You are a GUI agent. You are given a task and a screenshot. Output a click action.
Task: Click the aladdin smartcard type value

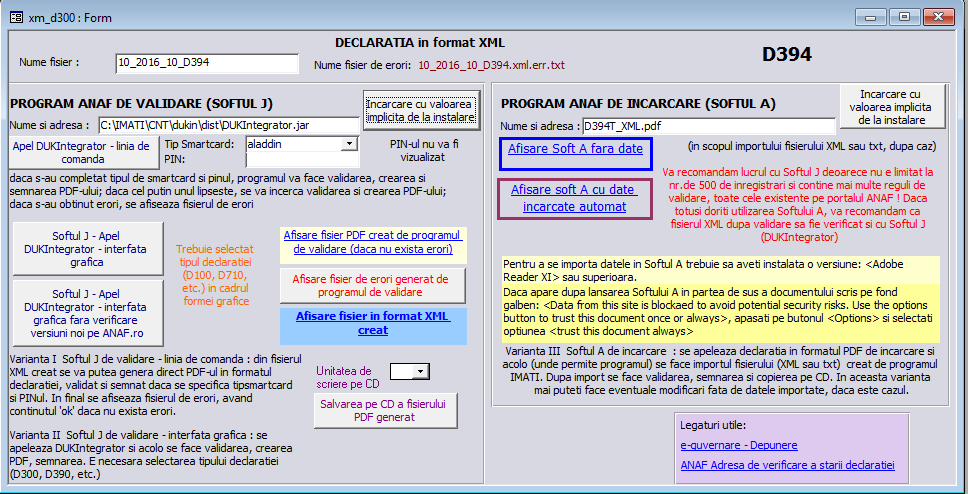pyautogui.click(x=293, y=143)
